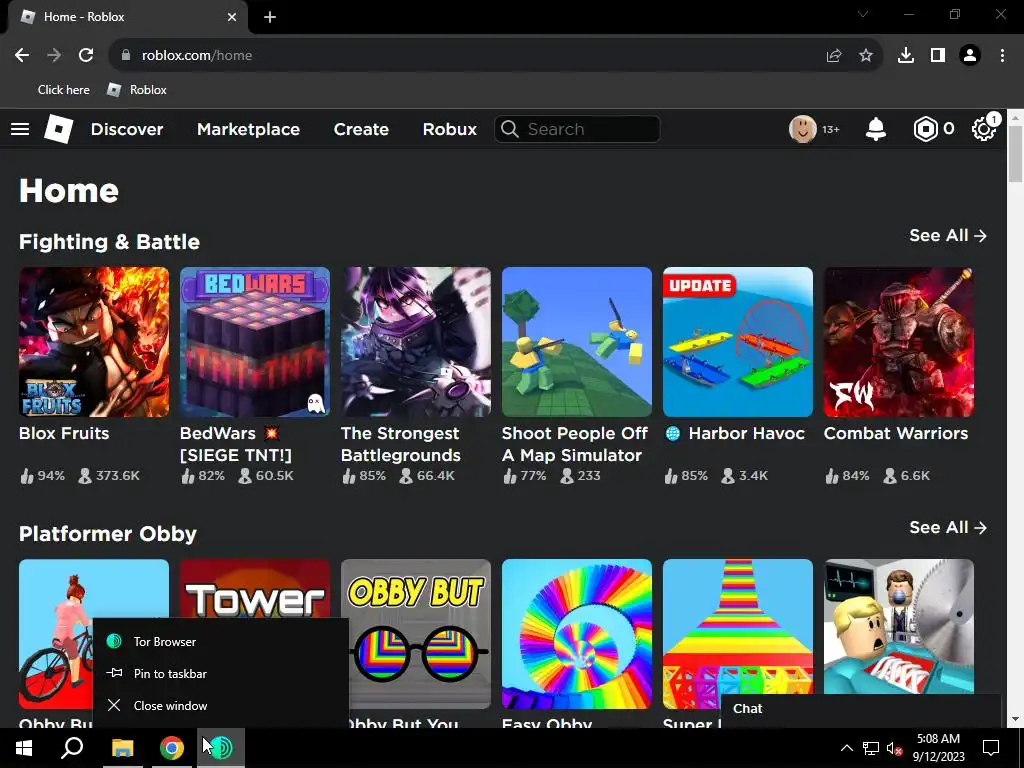
Task: Open the 'Click here' bookmark
Action: coord(63,90)
